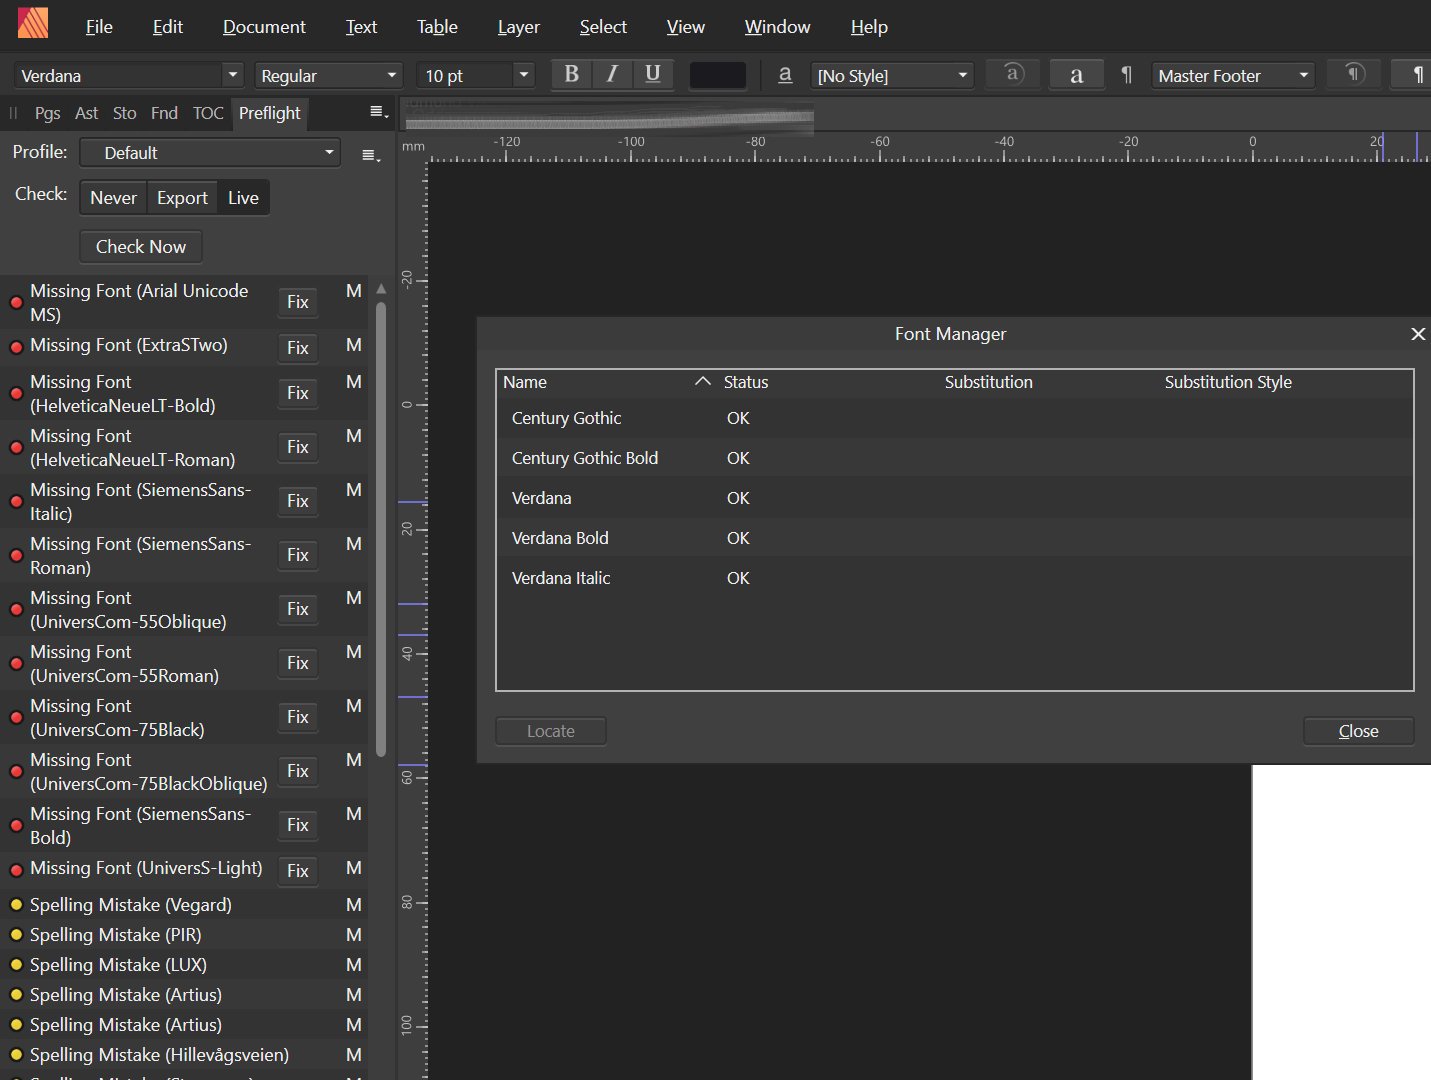
Task: Click the 'a' character style button
Action: [x=1076, y=74]
